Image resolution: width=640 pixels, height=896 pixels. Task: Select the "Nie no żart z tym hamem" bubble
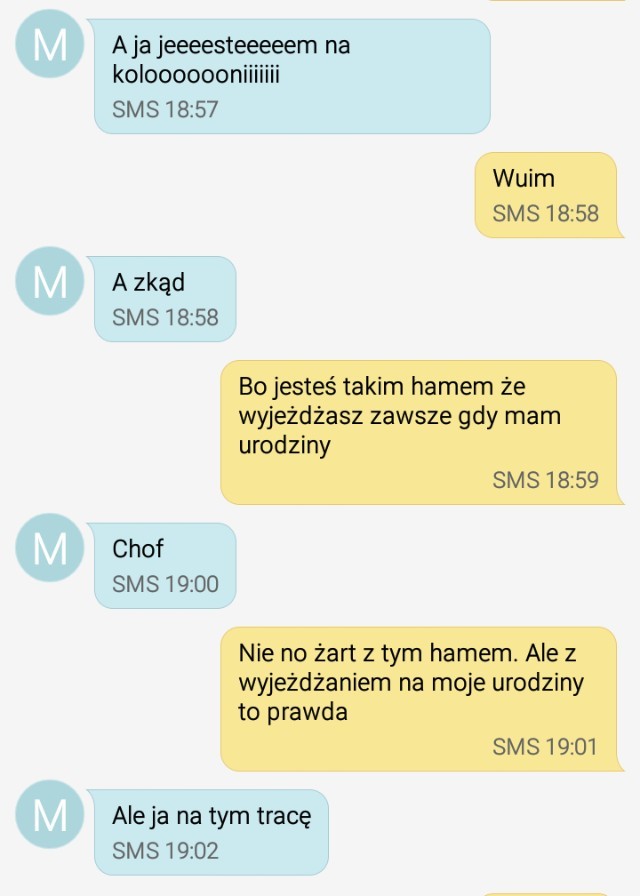(419, 699)
